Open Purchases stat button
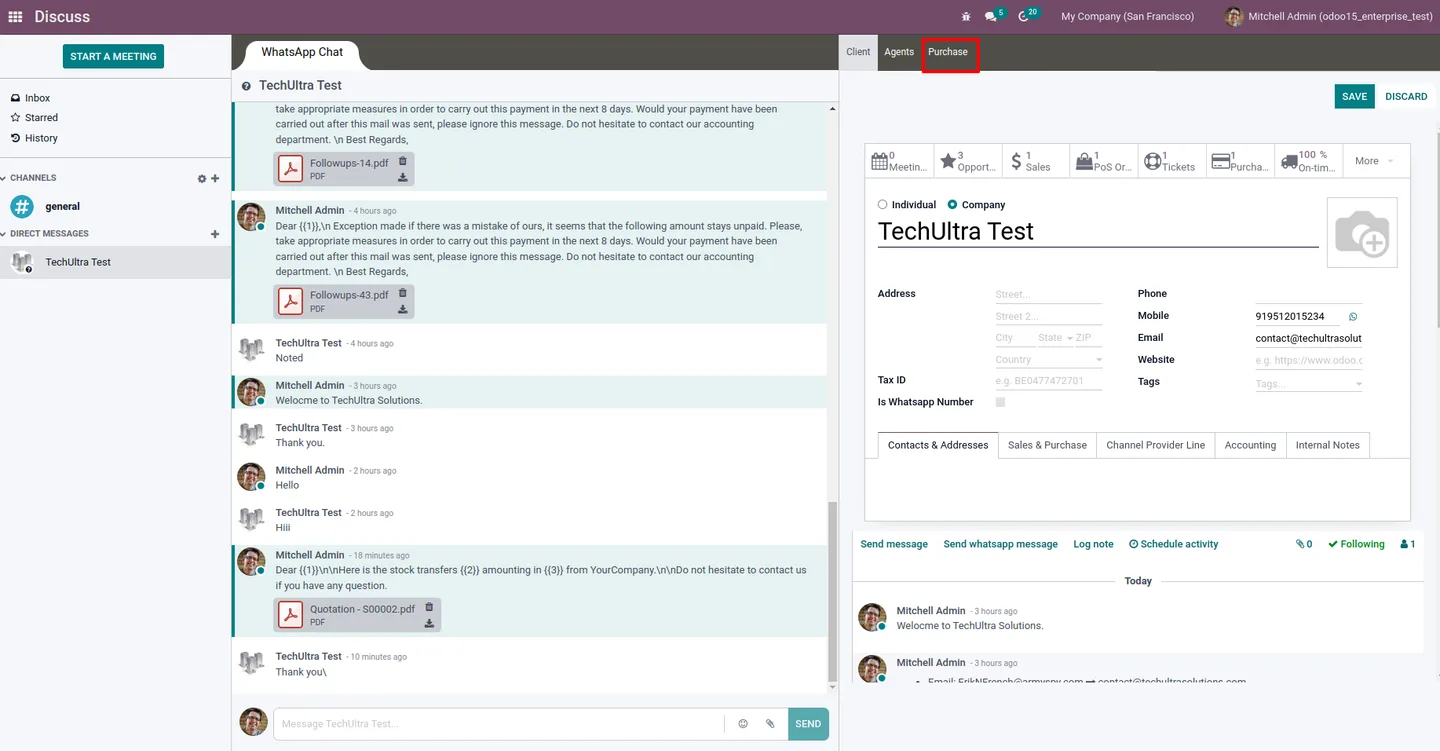1440x751 pixels. click(x=1240, y=161)
